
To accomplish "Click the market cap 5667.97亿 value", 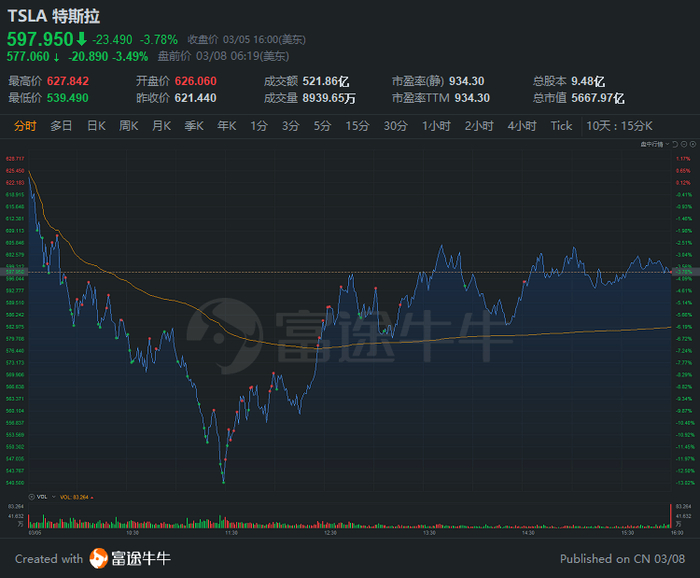I will point(598,98).
